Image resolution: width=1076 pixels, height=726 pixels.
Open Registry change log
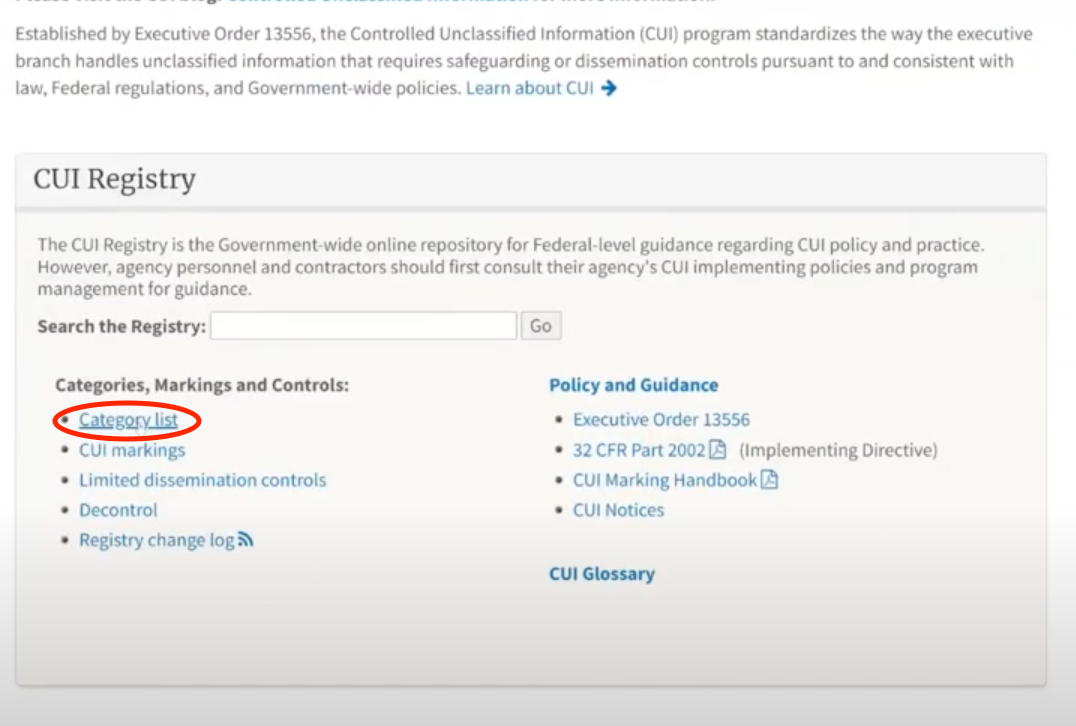[157, 539]
